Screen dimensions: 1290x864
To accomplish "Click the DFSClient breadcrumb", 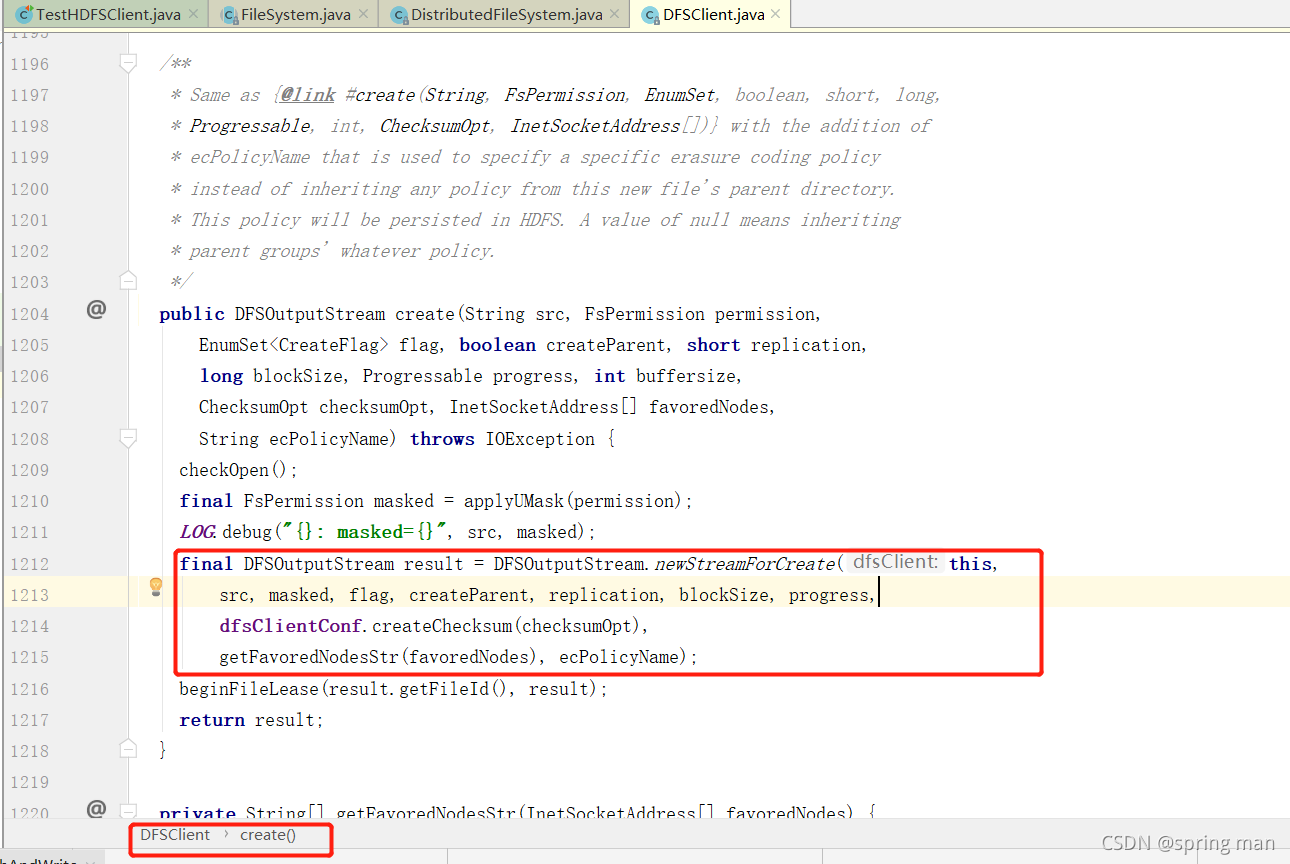I will 175,835.
